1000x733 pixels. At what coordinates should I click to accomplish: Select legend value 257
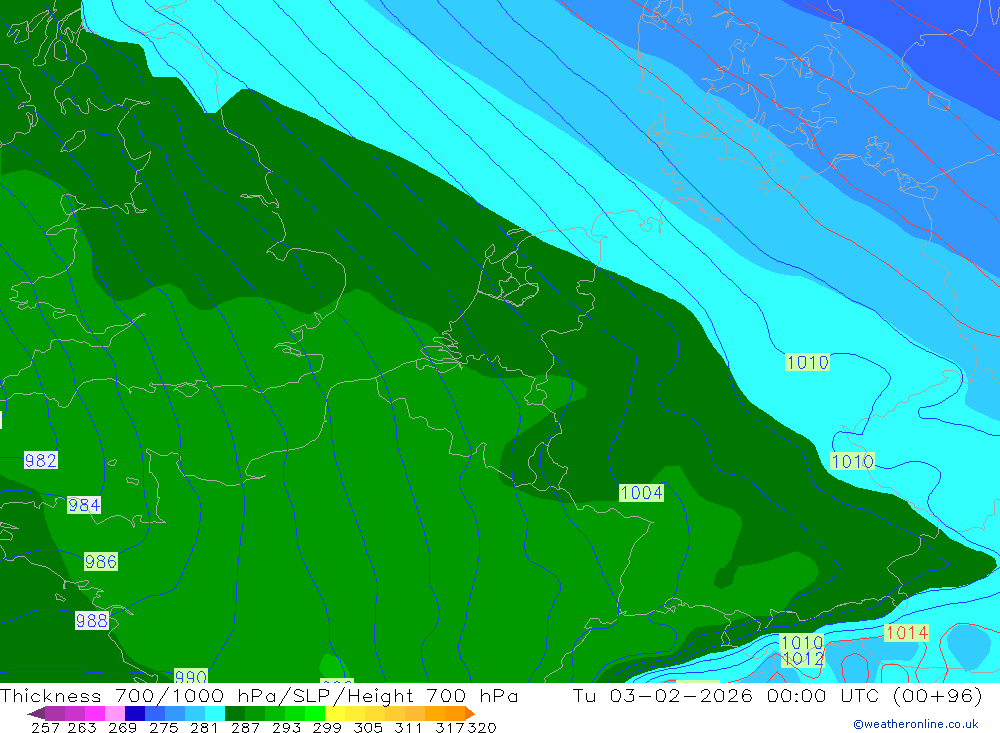click(45, 728)
